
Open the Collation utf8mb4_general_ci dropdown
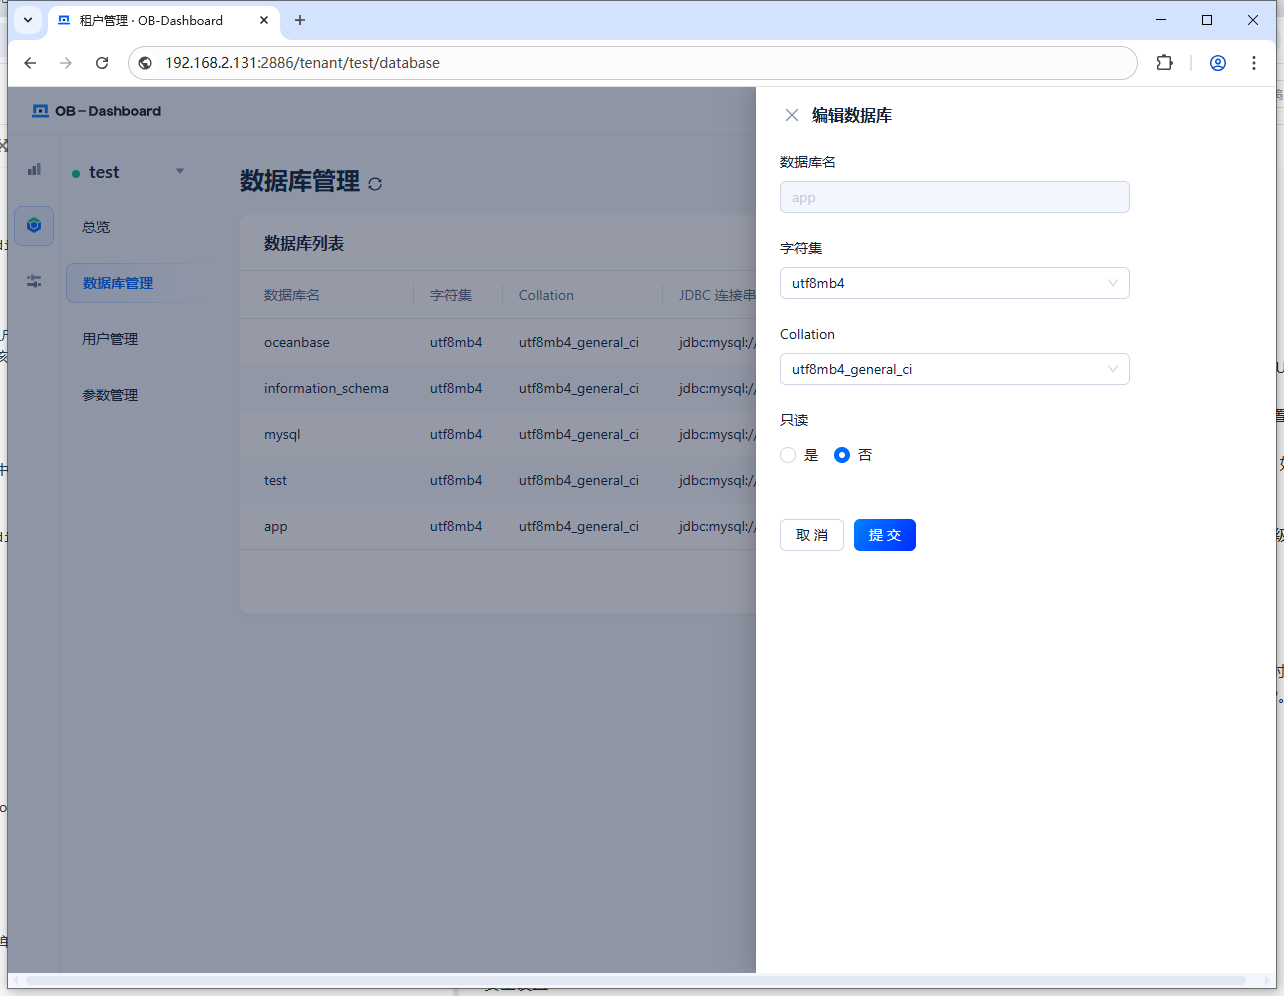coord(954,369)
